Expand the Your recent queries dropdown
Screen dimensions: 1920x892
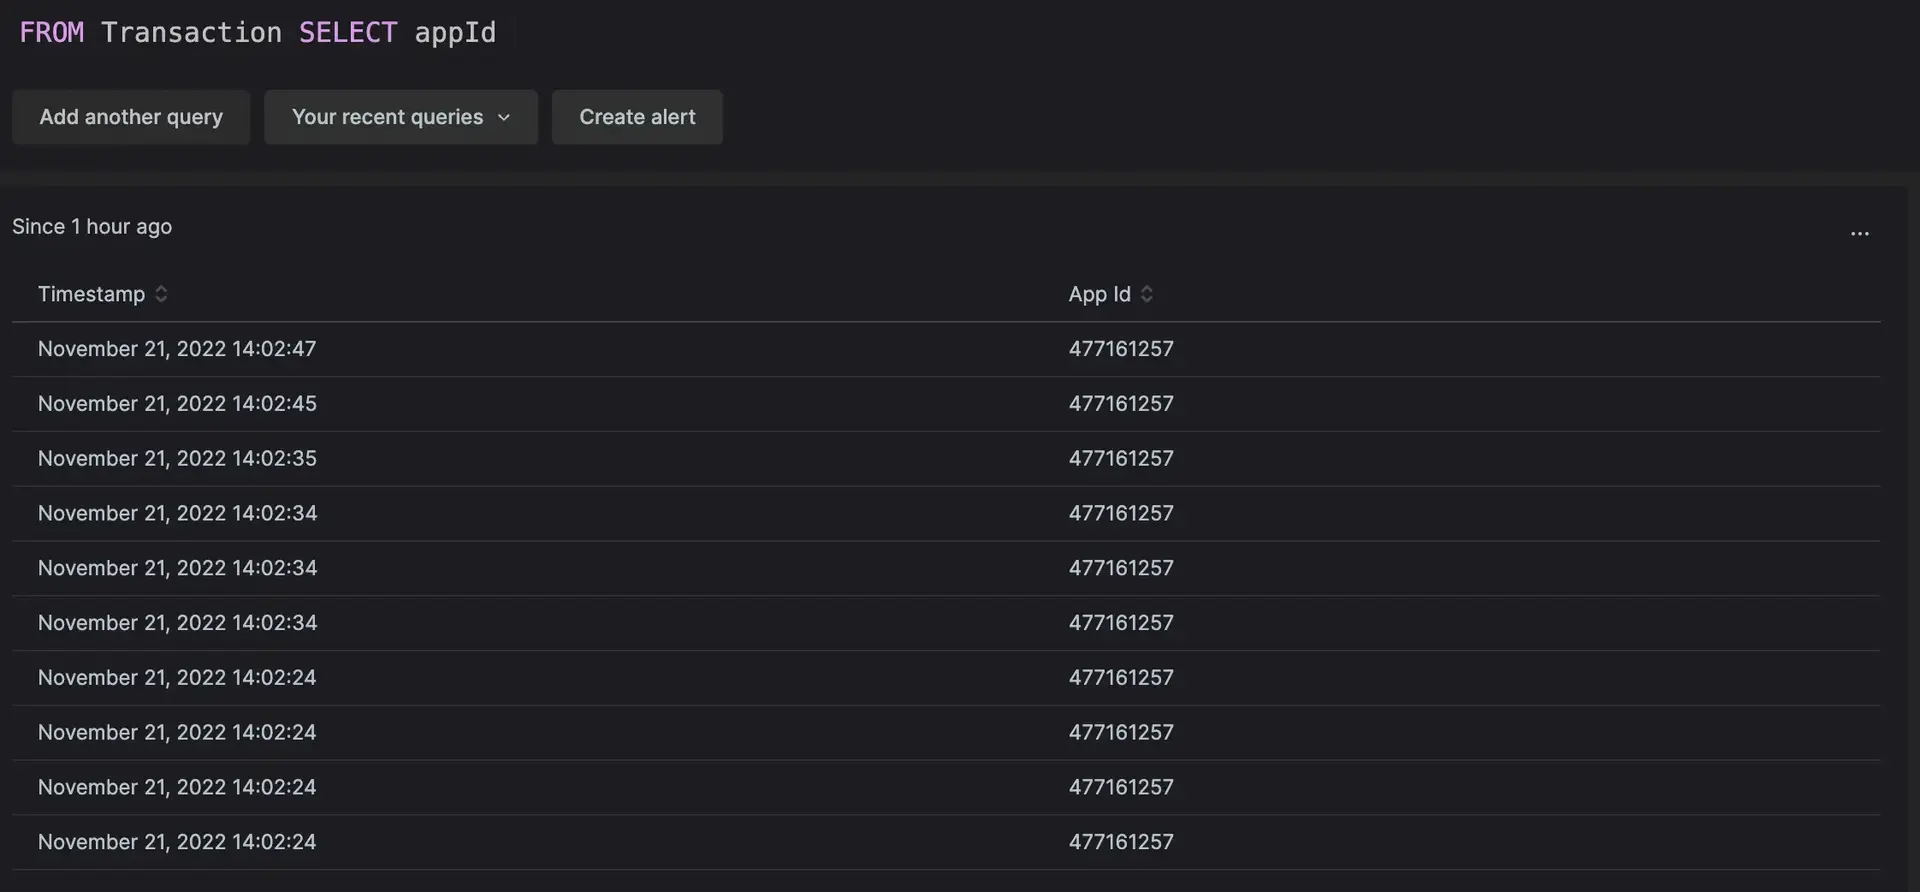[401, 117]
